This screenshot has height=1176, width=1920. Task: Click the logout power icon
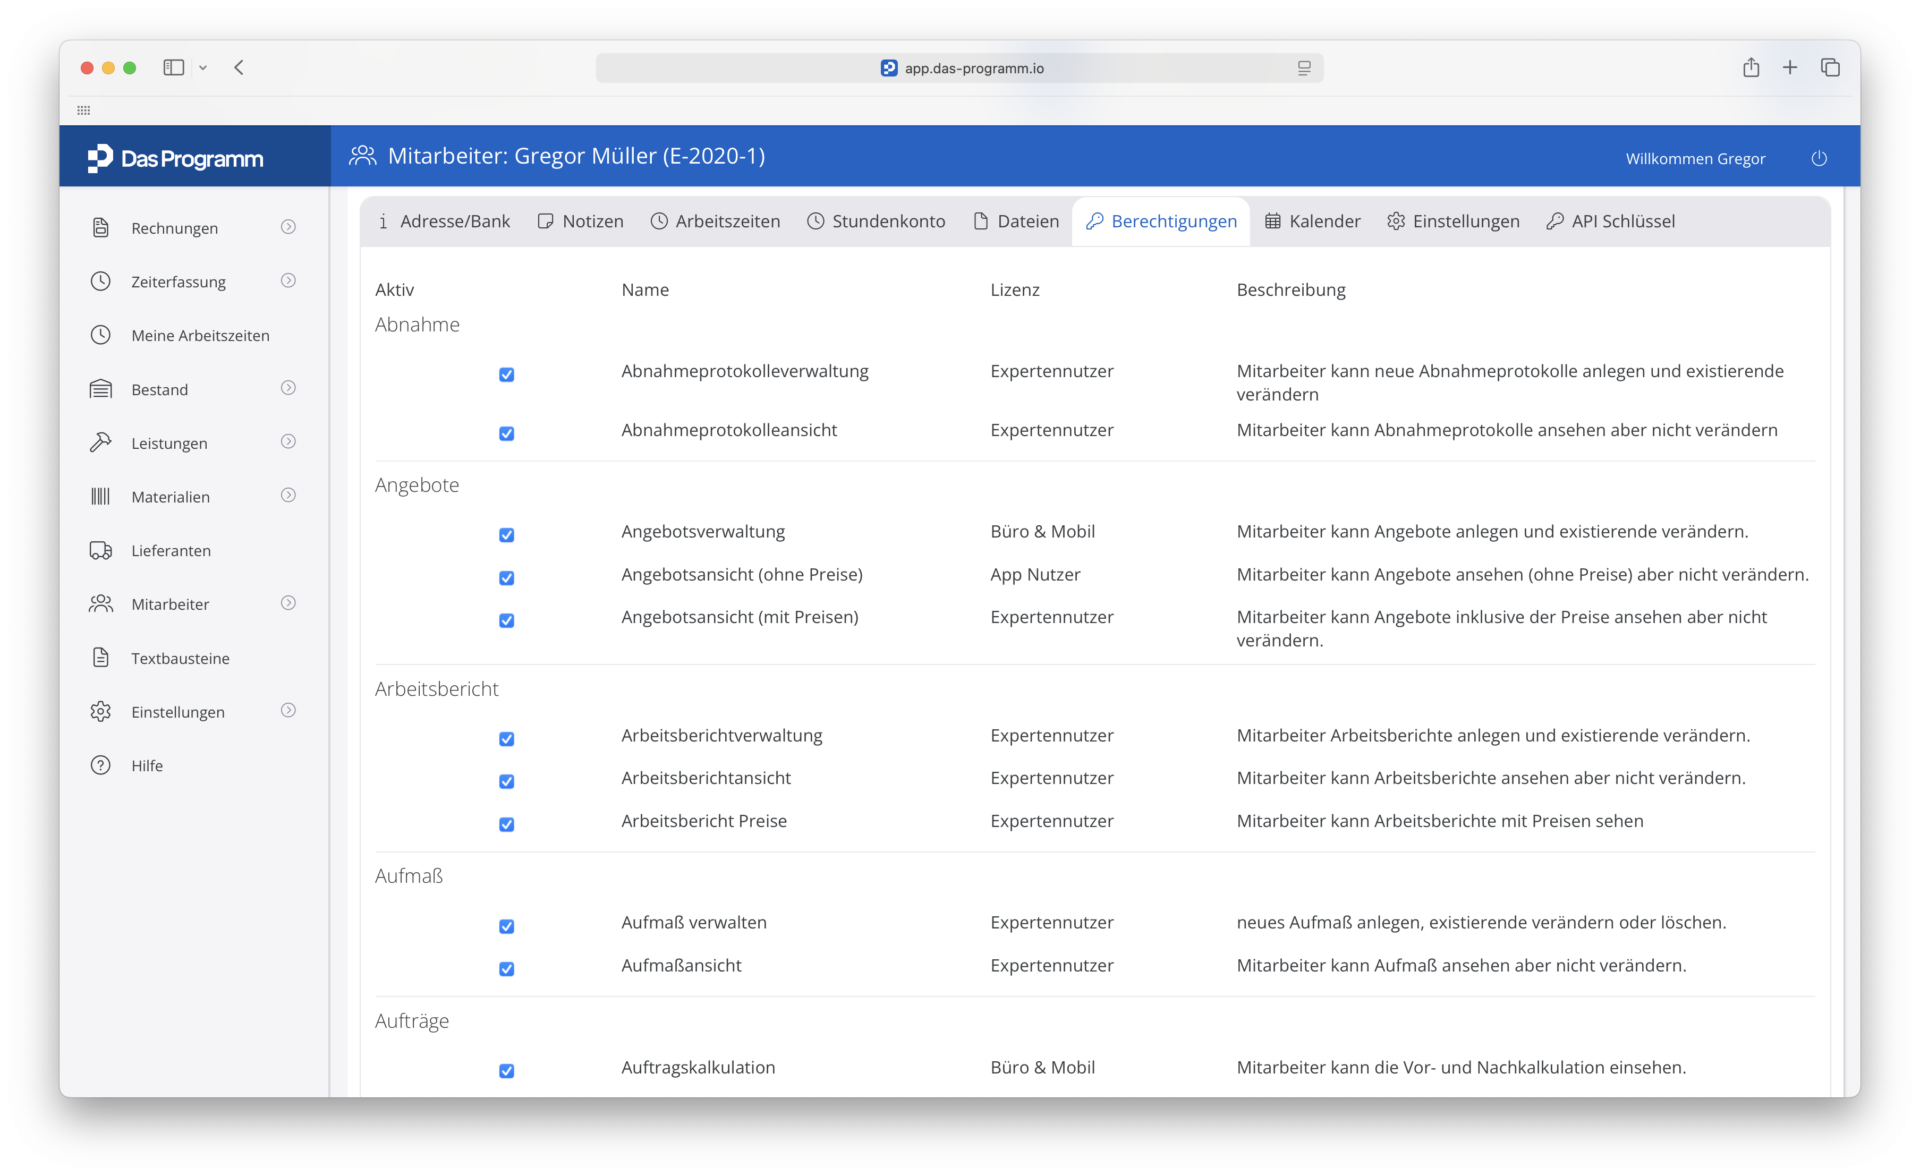click(x=1819, y=158)
